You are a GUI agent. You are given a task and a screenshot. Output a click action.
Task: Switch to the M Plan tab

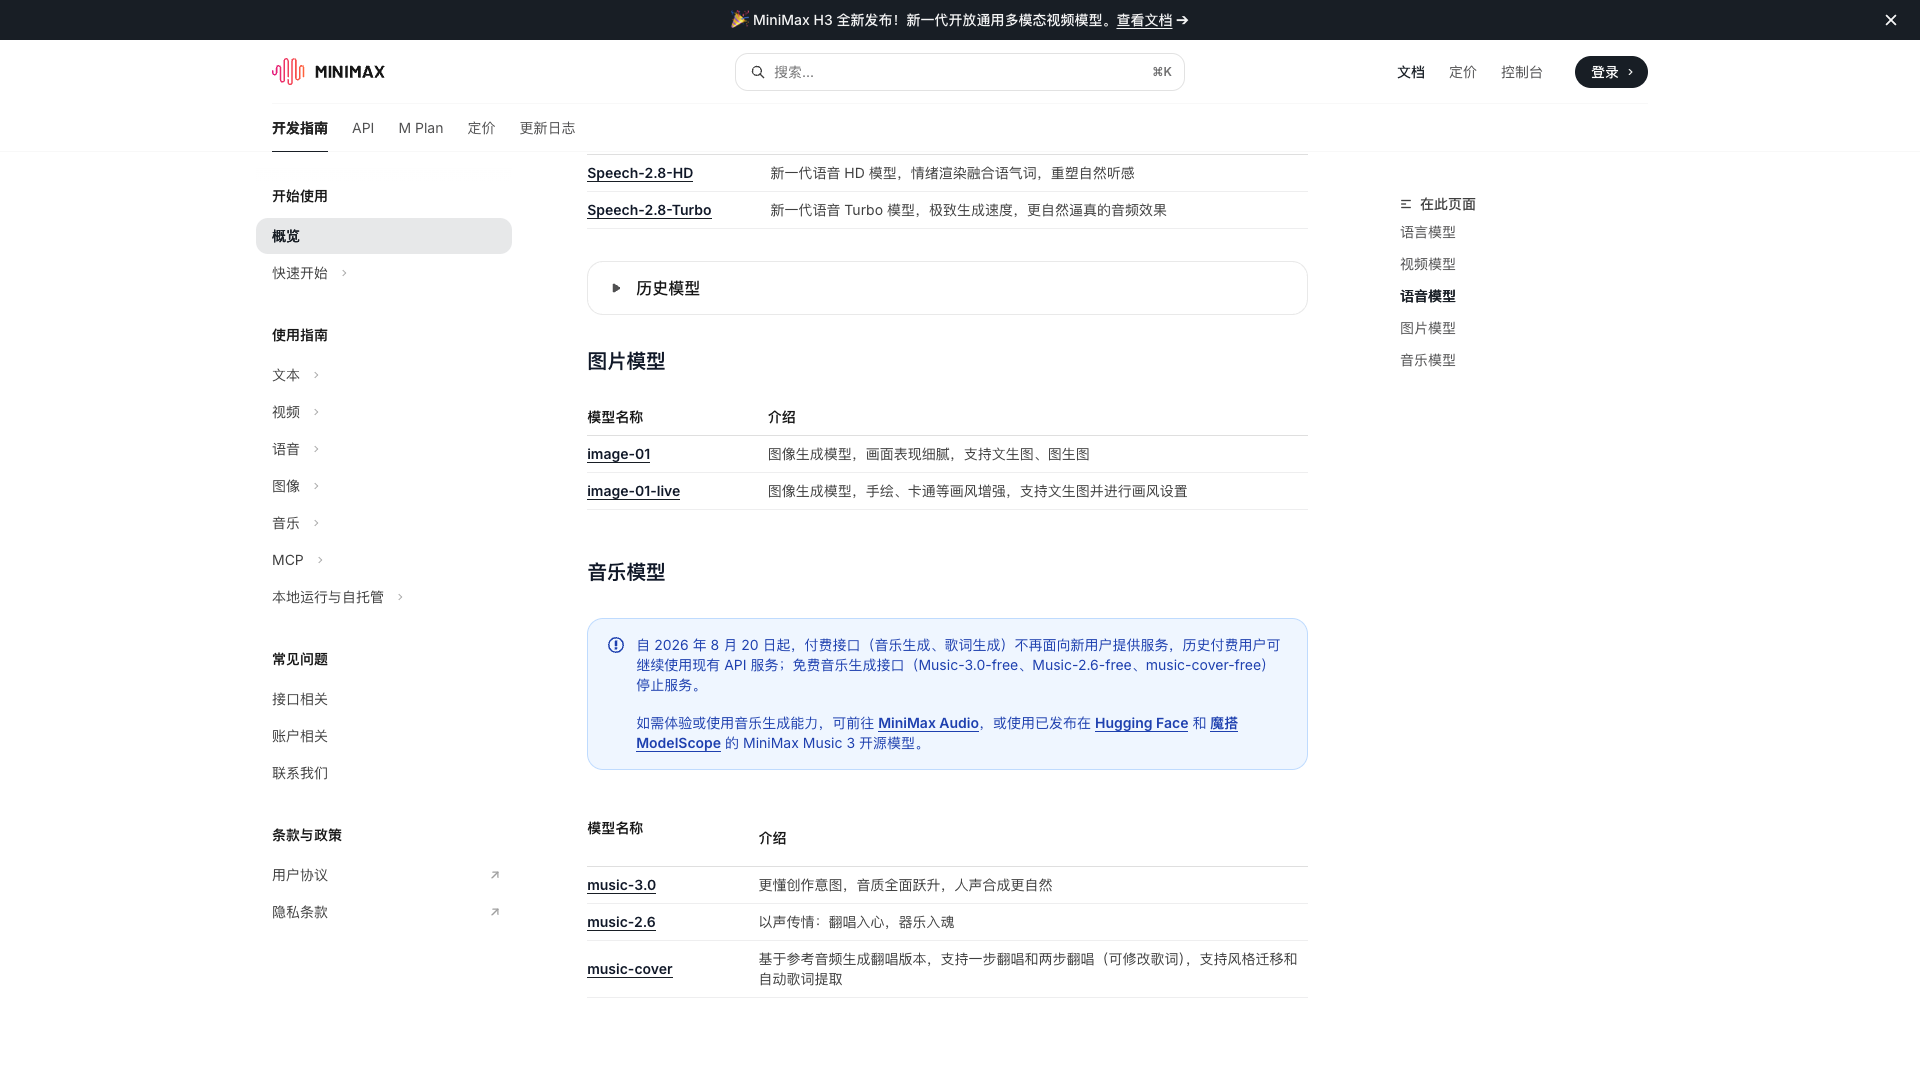421,128
